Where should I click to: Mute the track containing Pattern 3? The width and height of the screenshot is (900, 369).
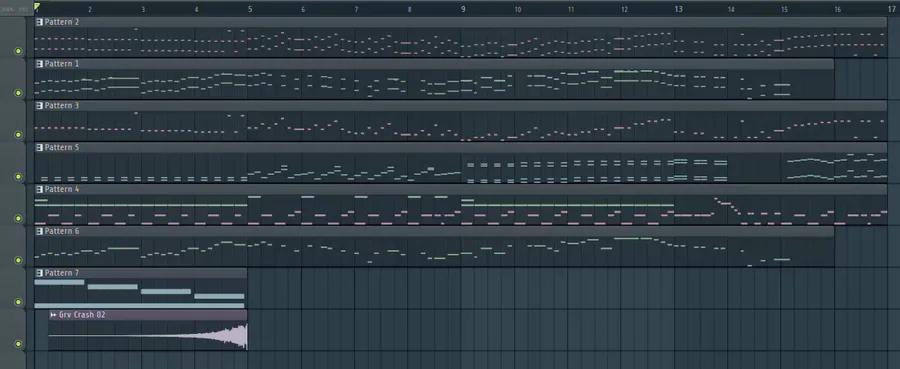point(18,135)
